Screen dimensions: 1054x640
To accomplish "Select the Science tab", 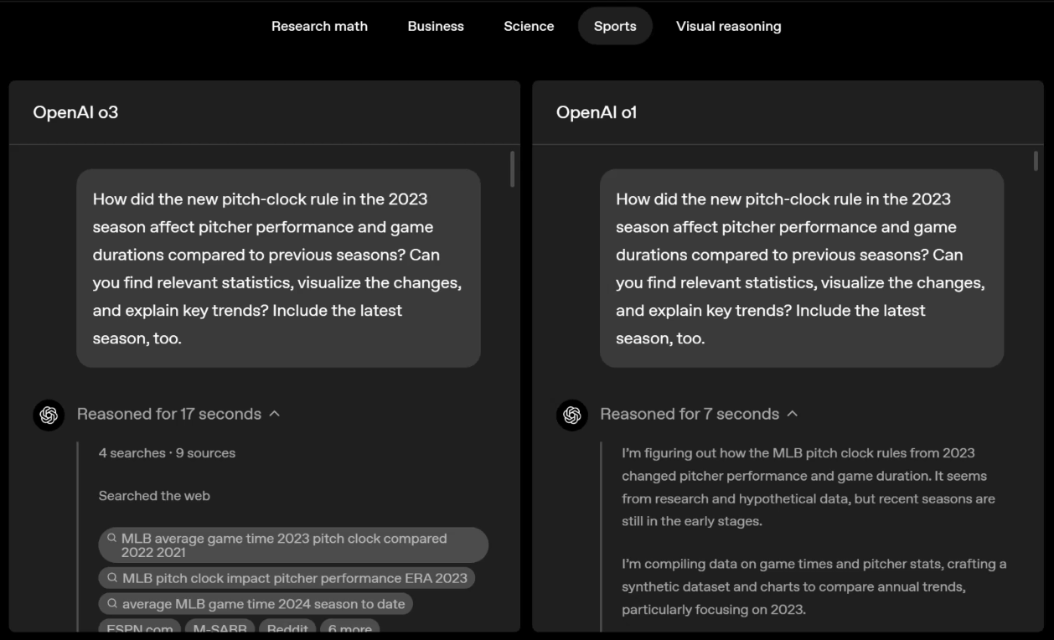I will (529, 26).
